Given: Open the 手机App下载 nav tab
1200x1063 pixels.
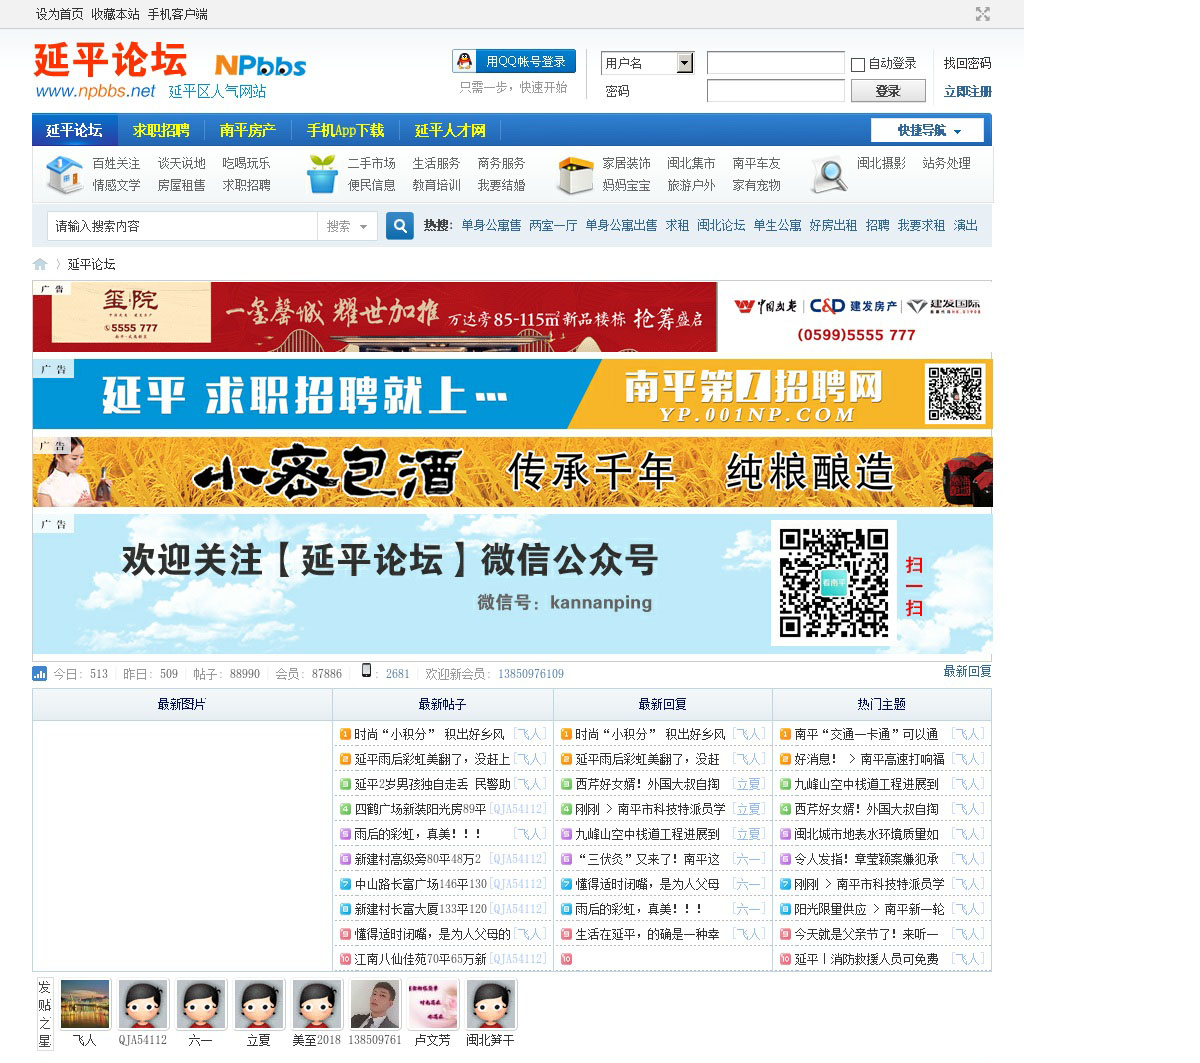Looking at the screenshot, I should point(345,130).
